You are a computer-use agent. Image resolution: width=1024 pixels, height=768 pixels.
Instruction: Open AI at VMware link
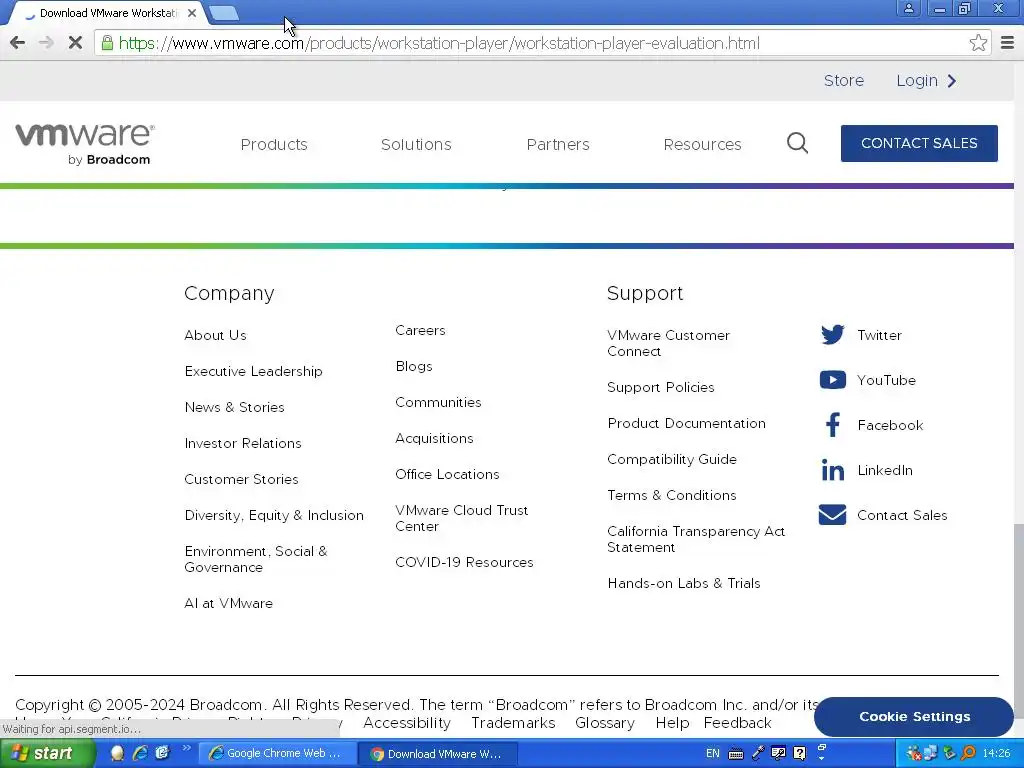click(228, 603)
